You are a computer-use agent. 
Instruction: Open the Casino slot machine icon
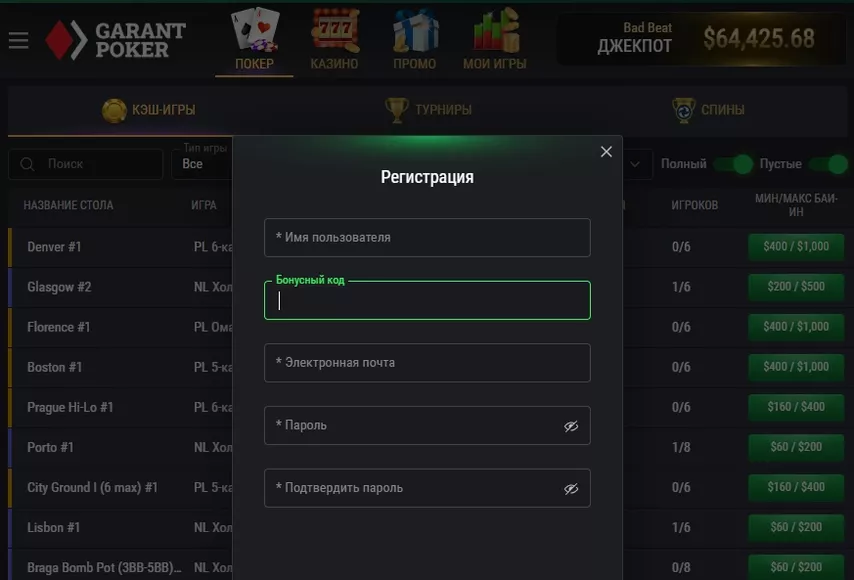tap(334, 29)
